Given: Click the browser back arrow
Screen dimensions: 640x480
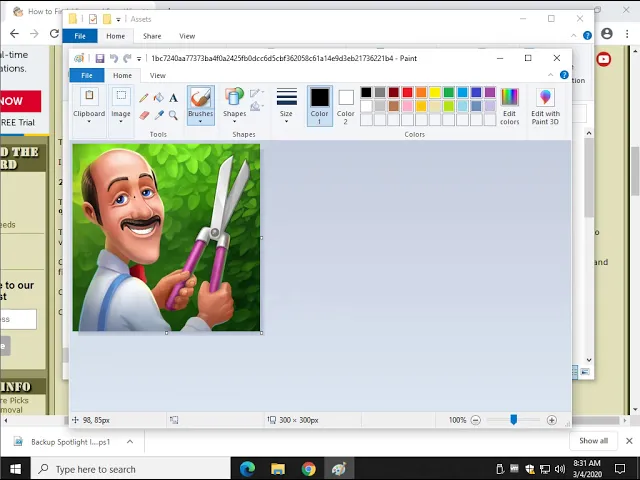Looking at the screenshot, I should click(14, 33).
